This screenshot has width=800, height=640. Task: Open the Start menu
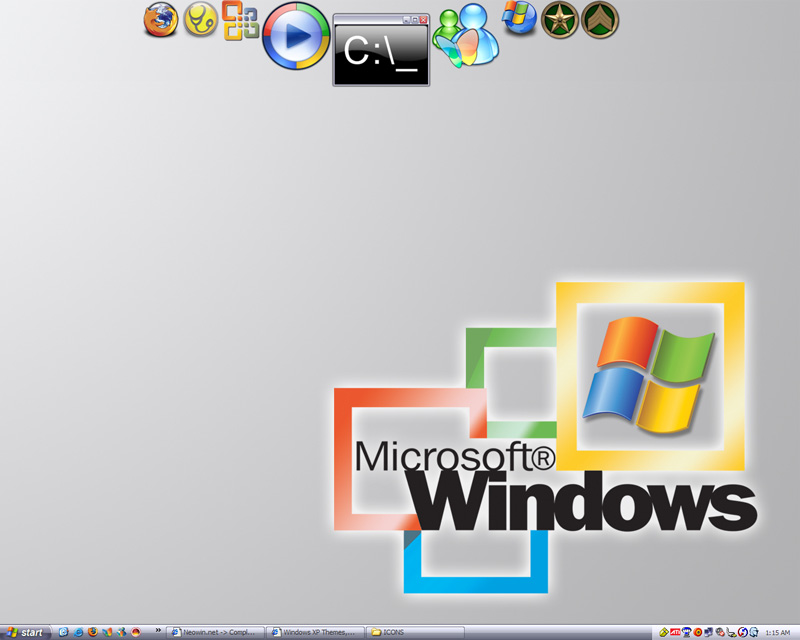[25, 631]
